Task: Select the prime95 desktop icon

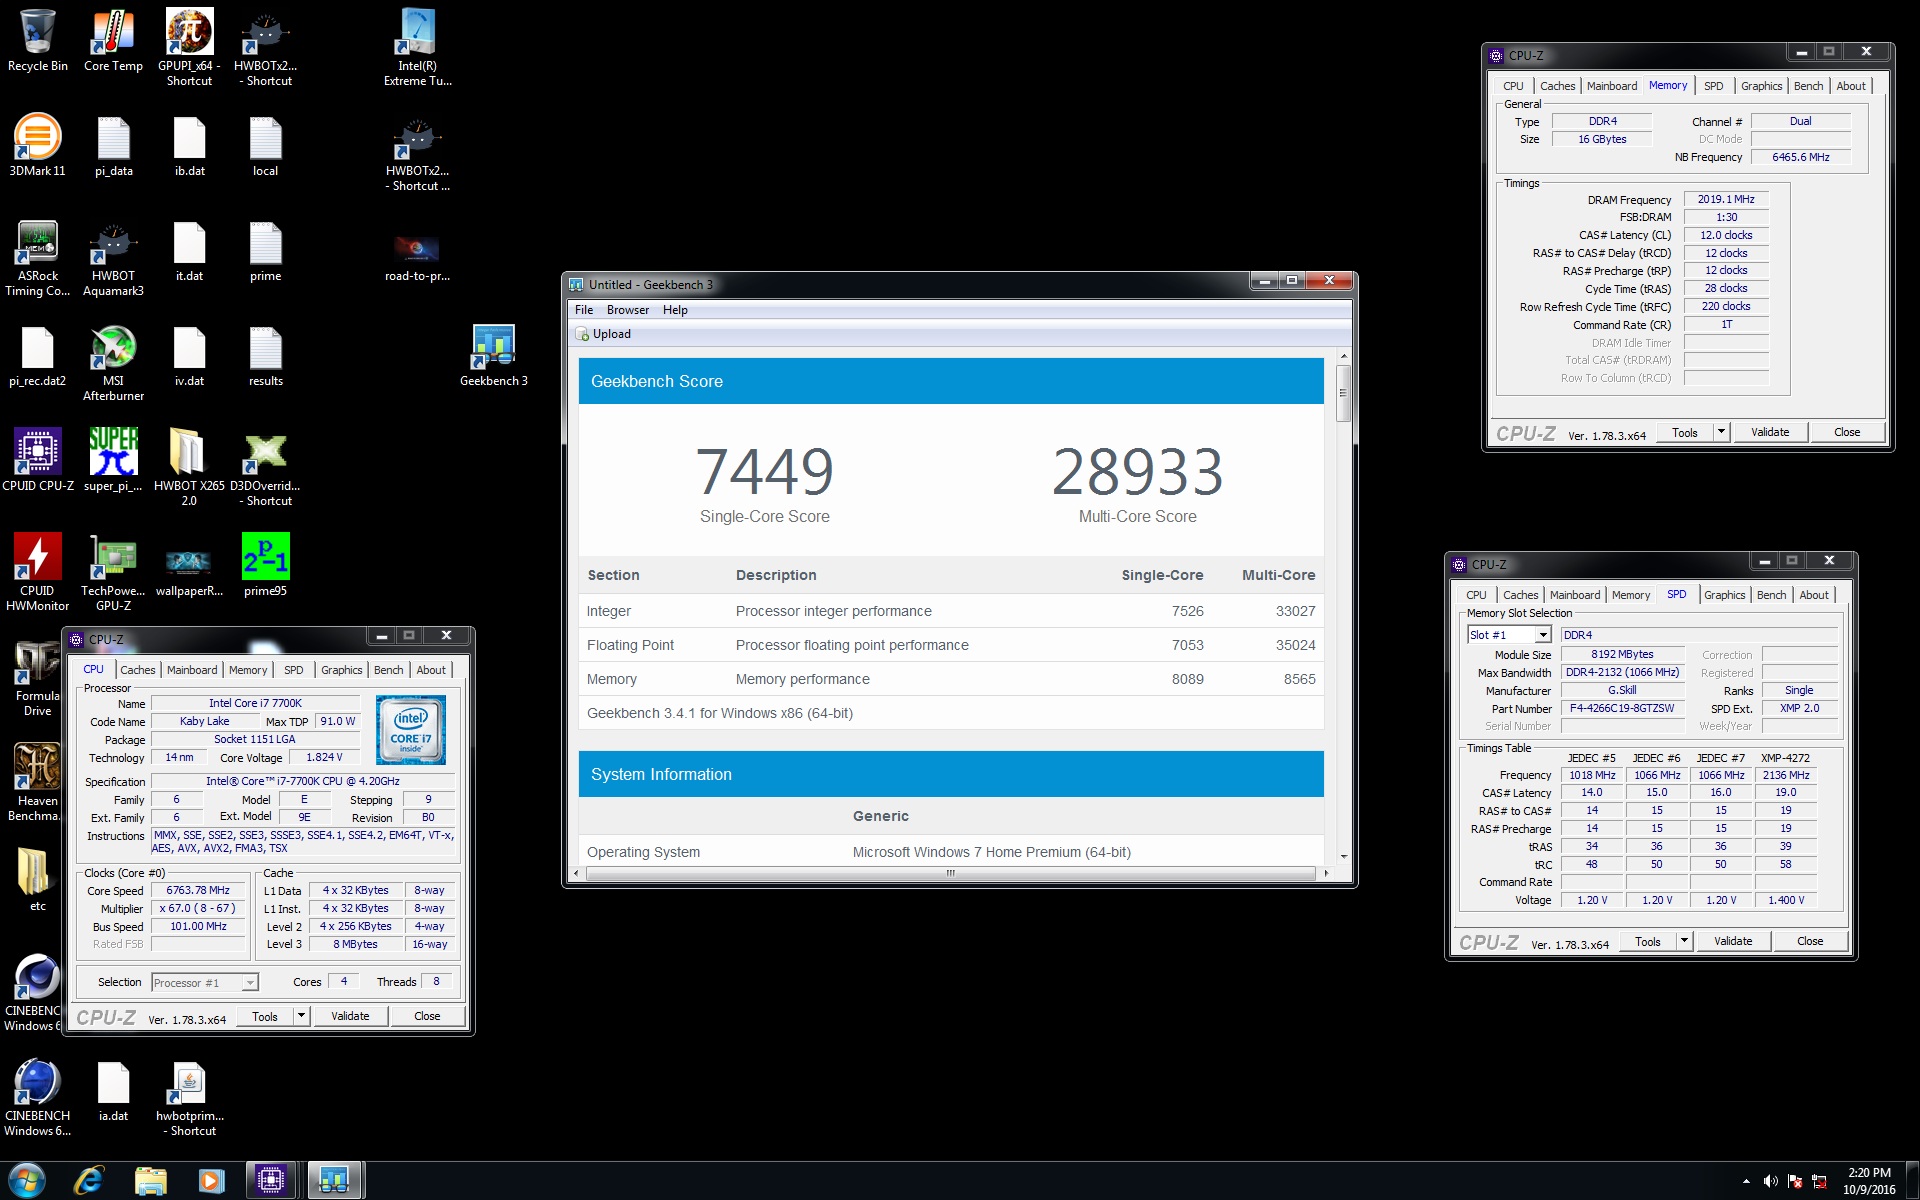Action: click(x=265, y=565)
